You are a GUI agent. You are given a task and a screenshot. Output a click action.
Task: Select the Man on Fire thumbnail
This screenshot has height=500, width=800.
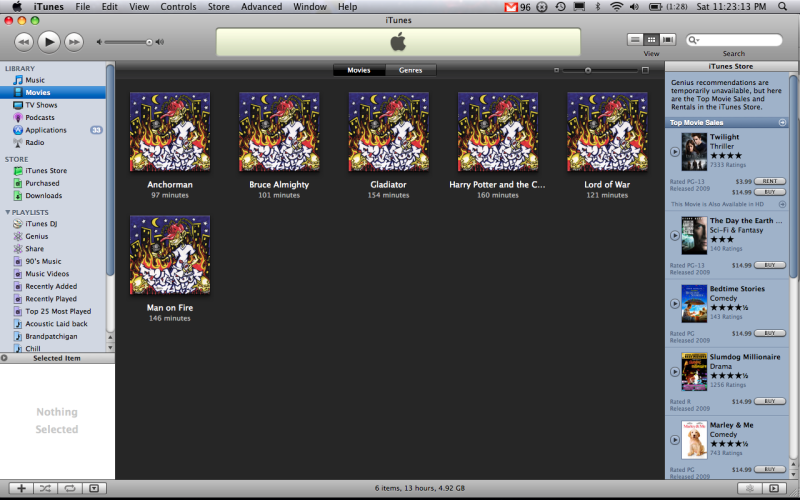pyautogui.click(x=170, y=255)
